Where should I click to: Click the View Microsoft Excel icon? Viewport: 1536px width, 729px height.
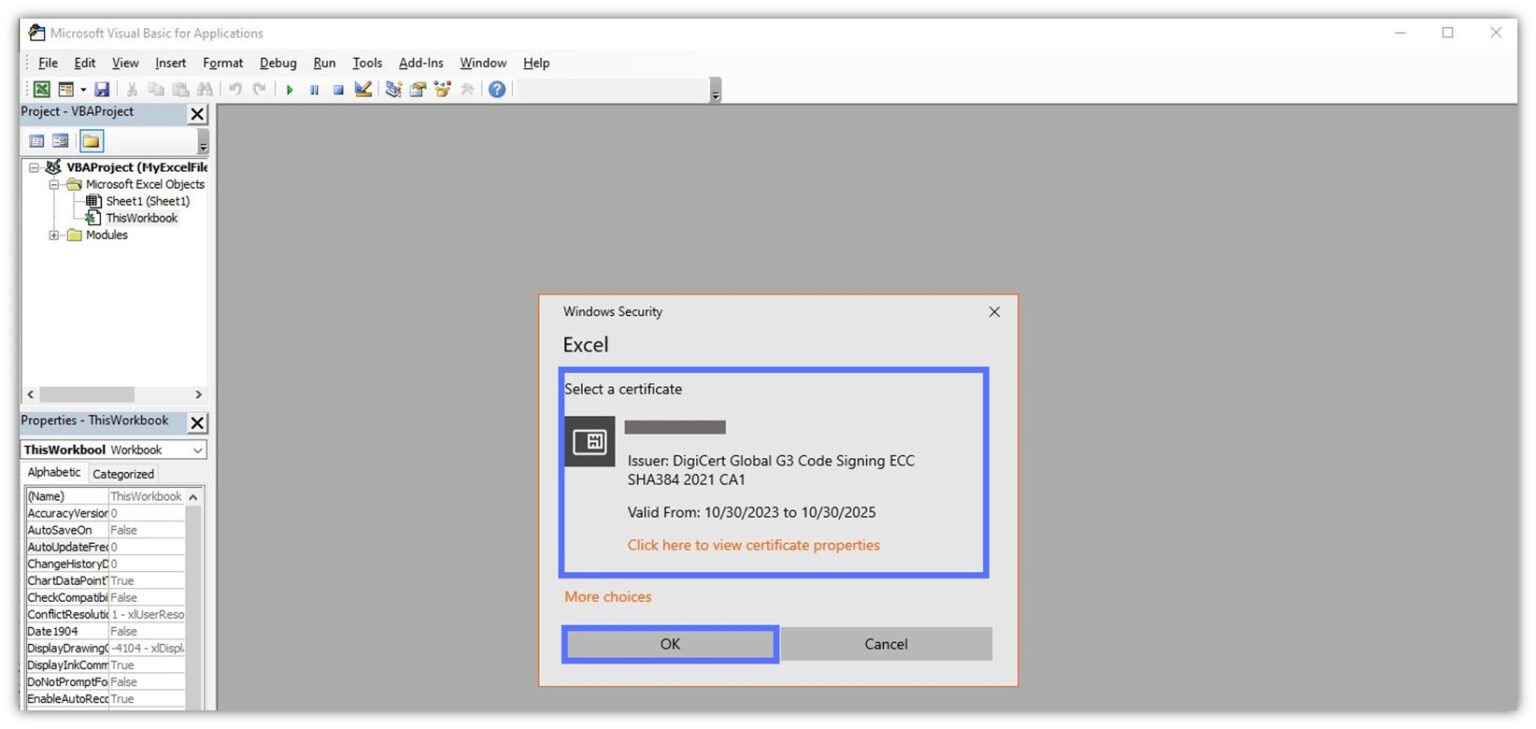[x=40, y=89]
